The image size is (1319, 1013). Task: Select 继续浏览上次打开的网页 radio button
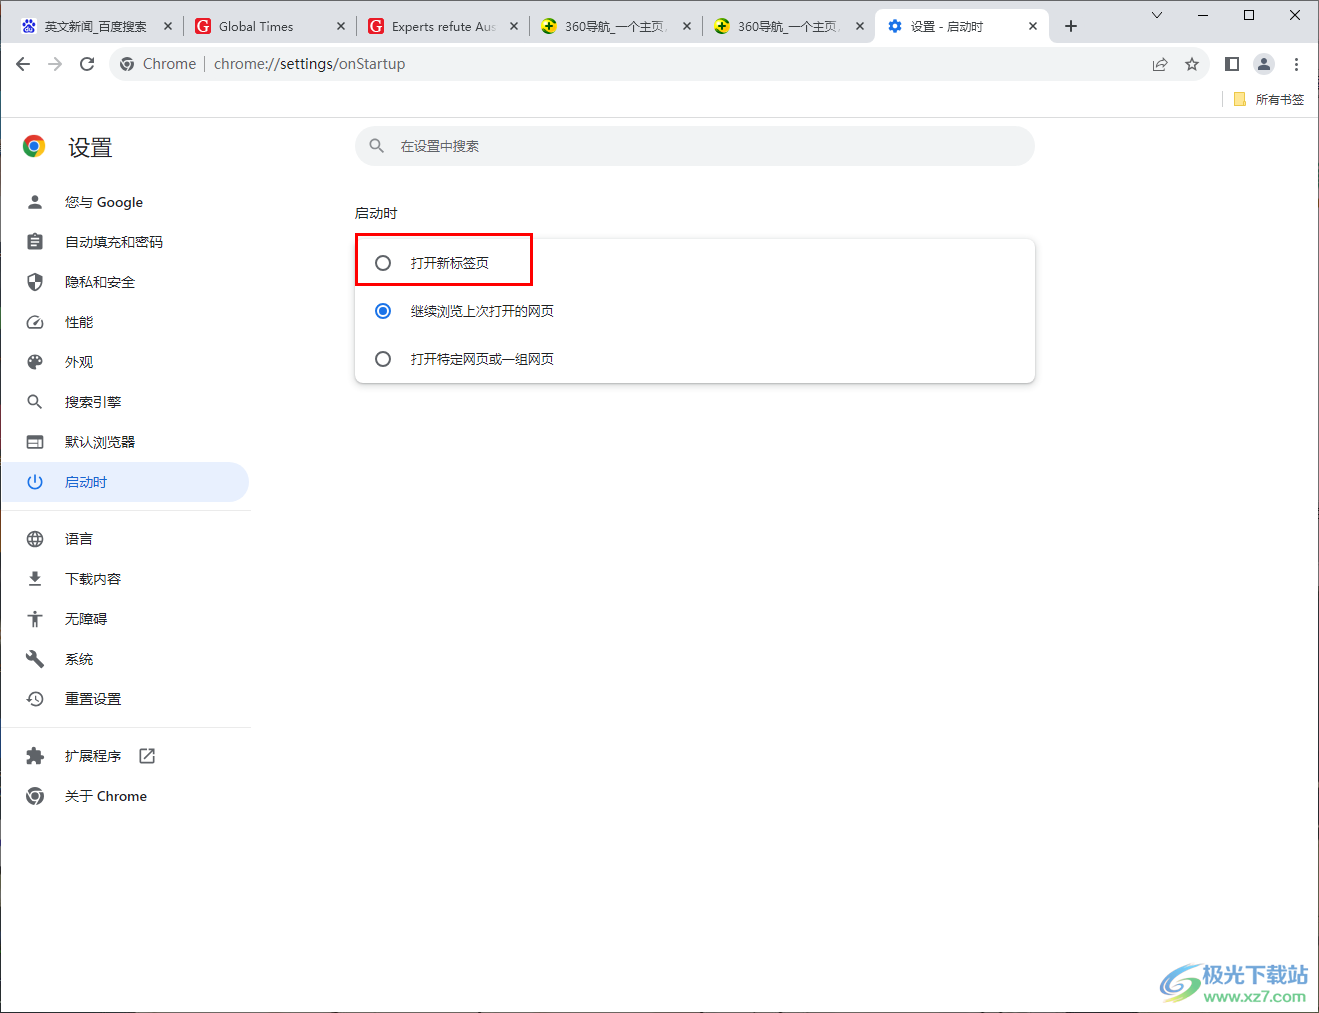[383, 311]
